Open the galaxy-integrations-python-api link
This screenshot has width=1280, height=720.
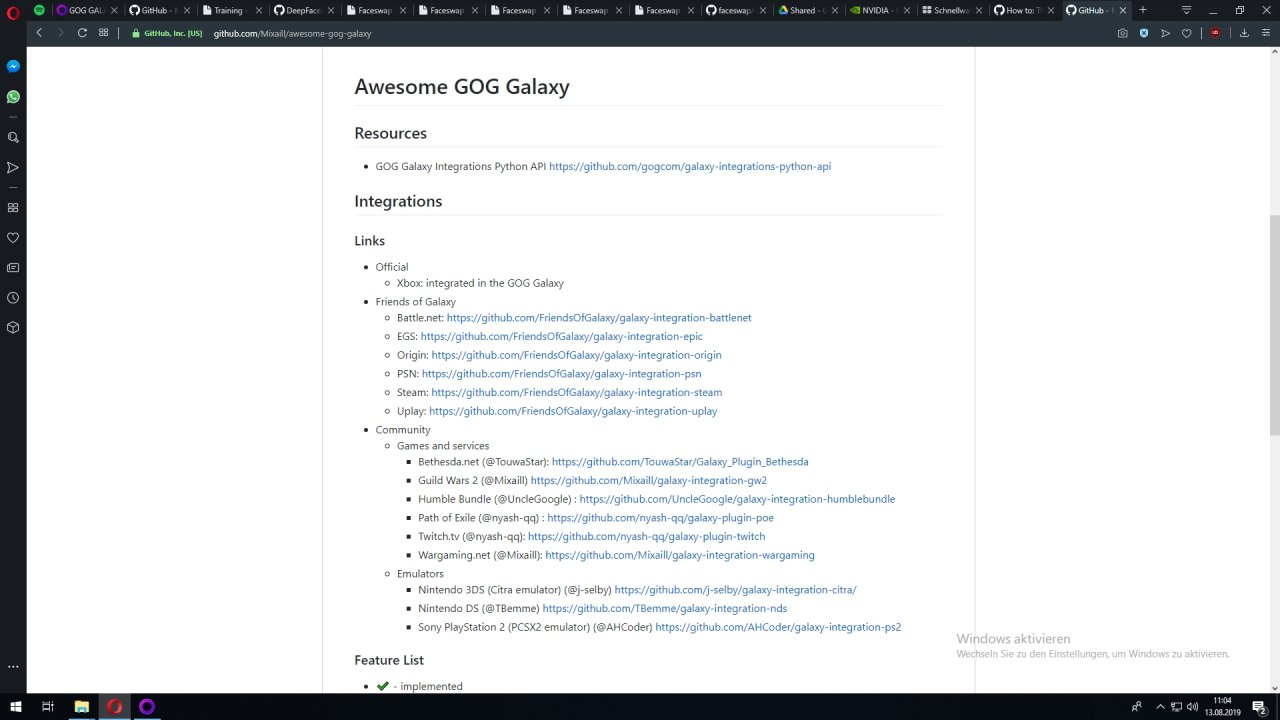[690, 167]
